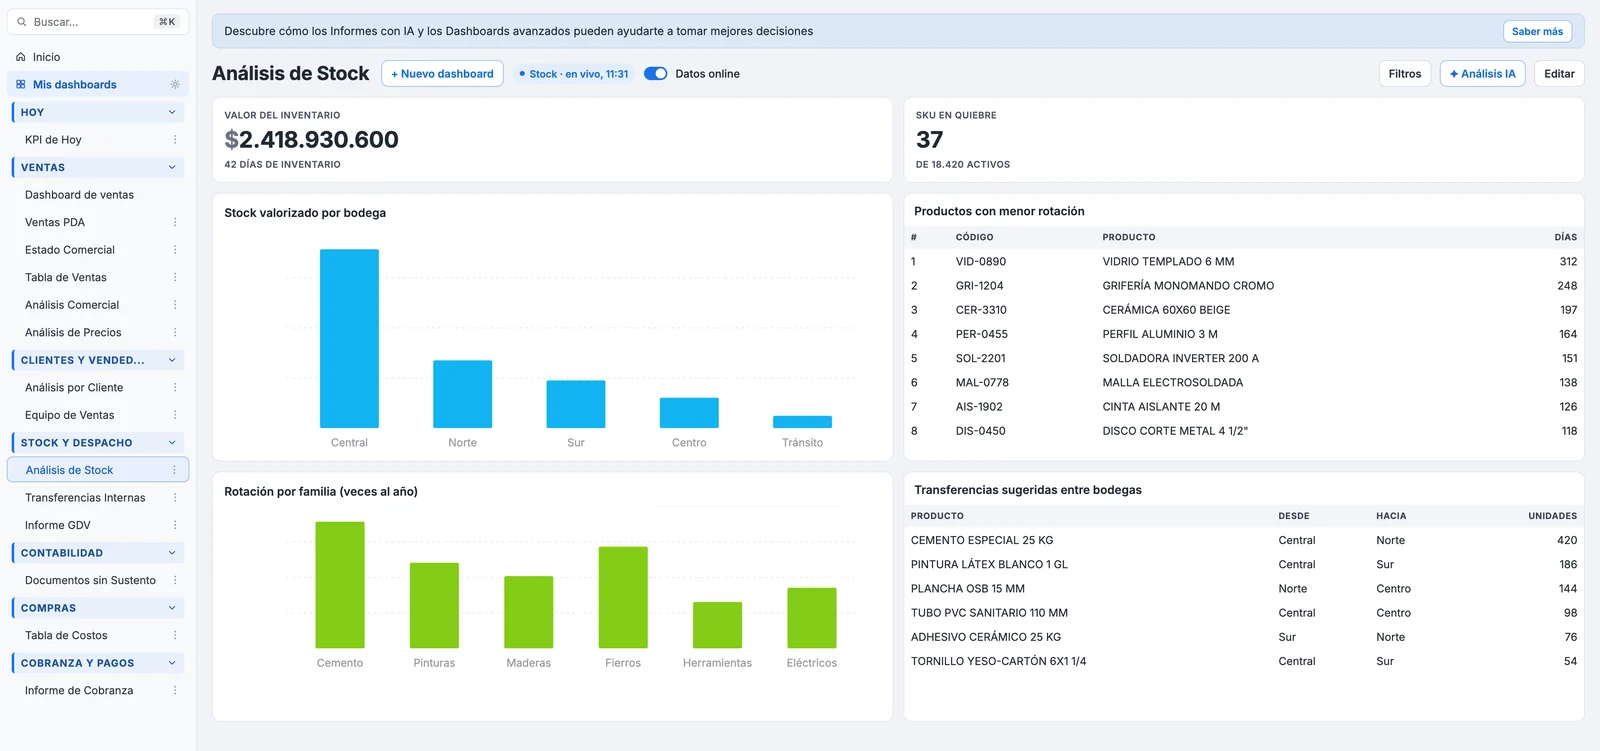
Task: Open options menu for KPI de Hoy
Action: (175, 140)
